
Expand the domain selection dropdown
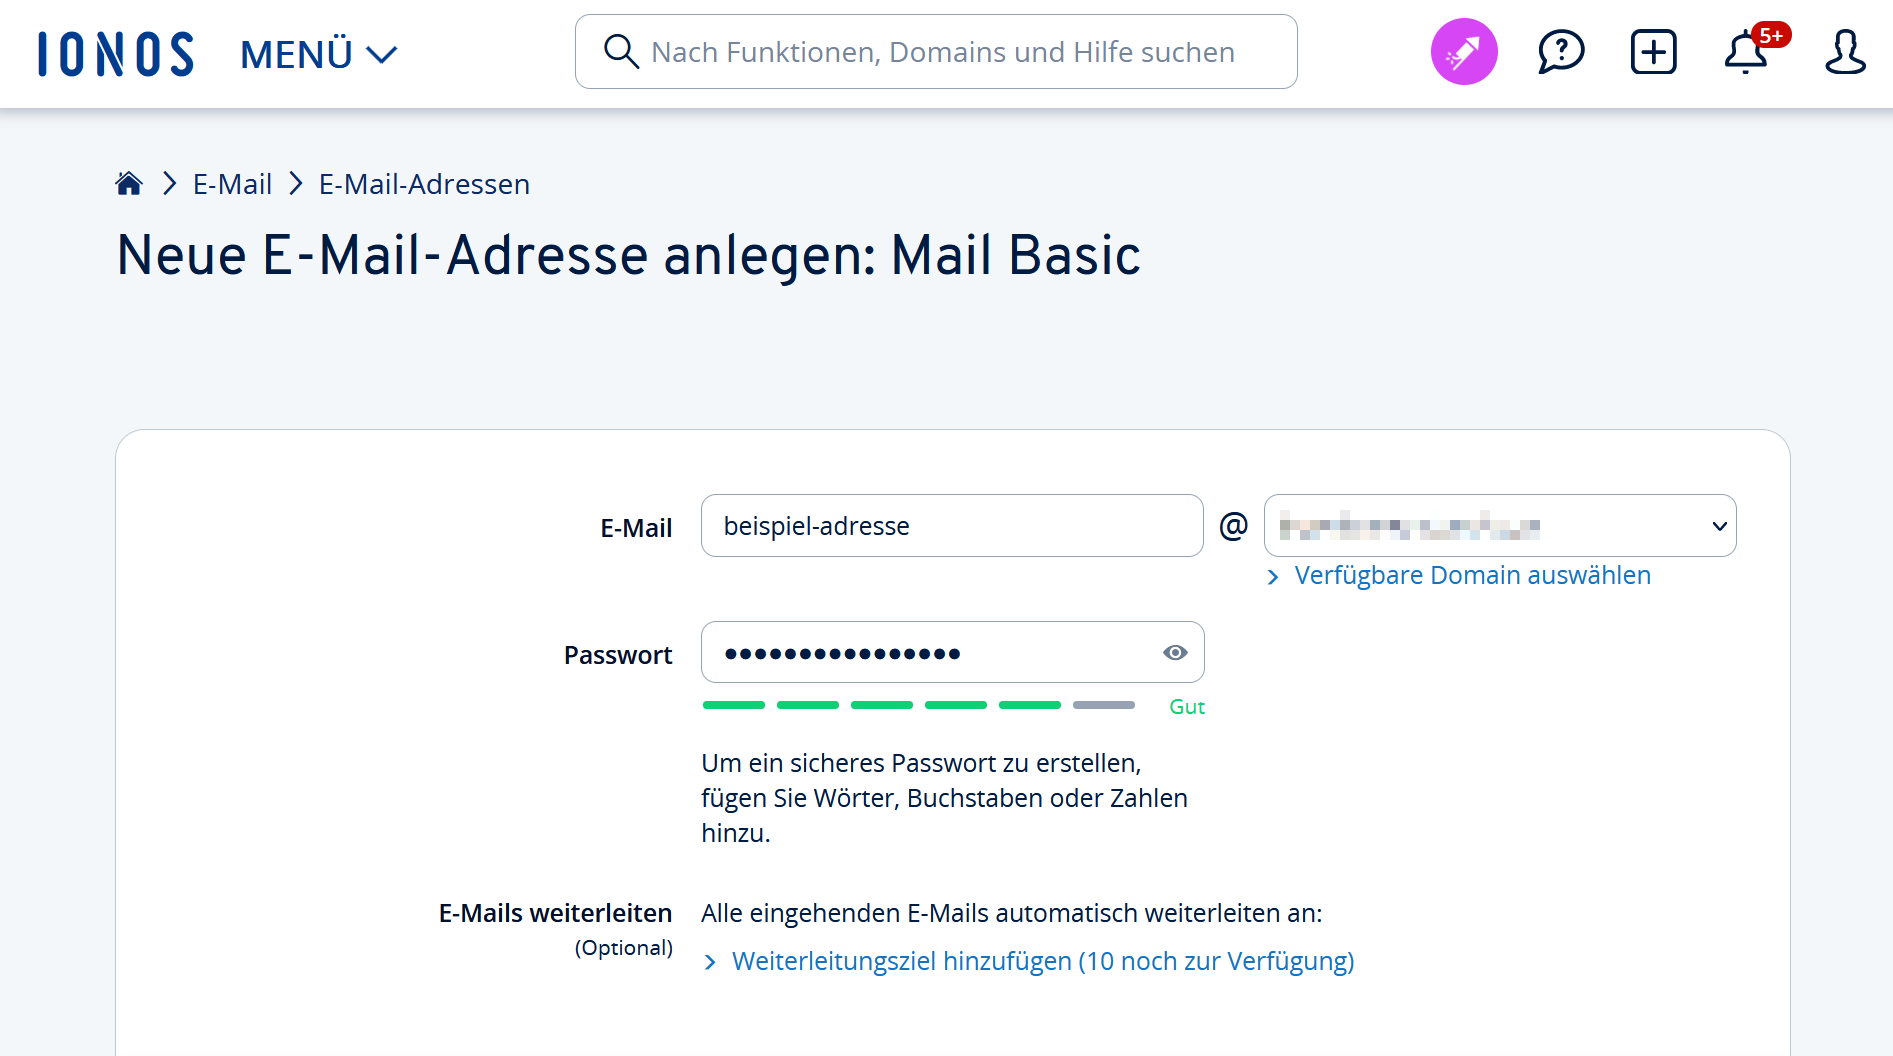click(x=1500, y=525)
